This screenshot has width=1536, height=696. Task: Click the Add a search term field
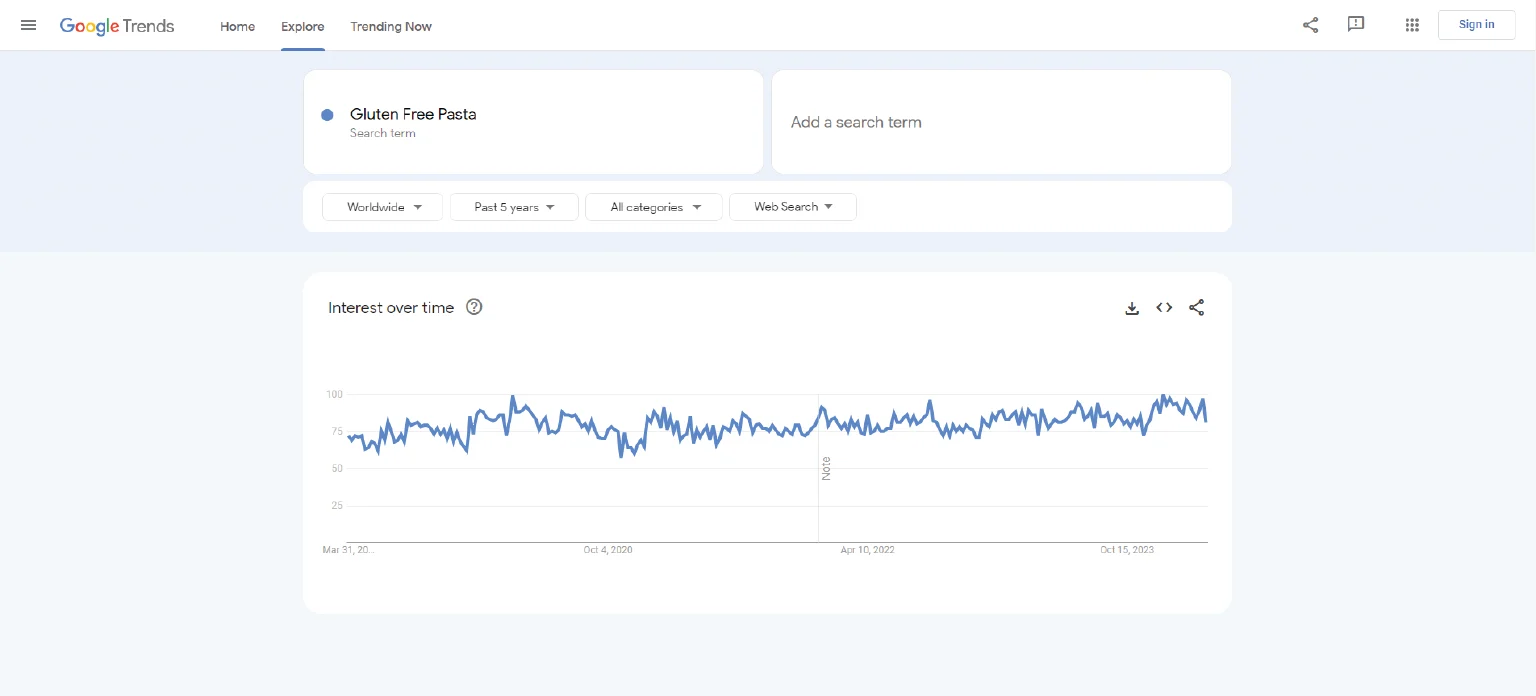[1000, 122]
